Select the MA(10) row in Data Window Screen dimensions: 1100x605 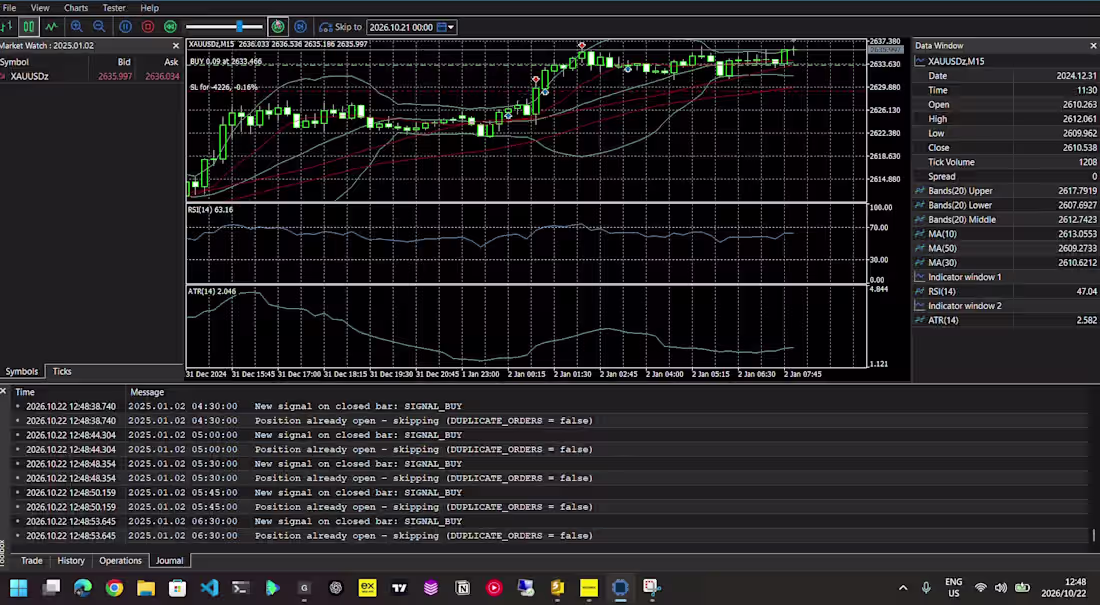click(x=1005, y=234)
